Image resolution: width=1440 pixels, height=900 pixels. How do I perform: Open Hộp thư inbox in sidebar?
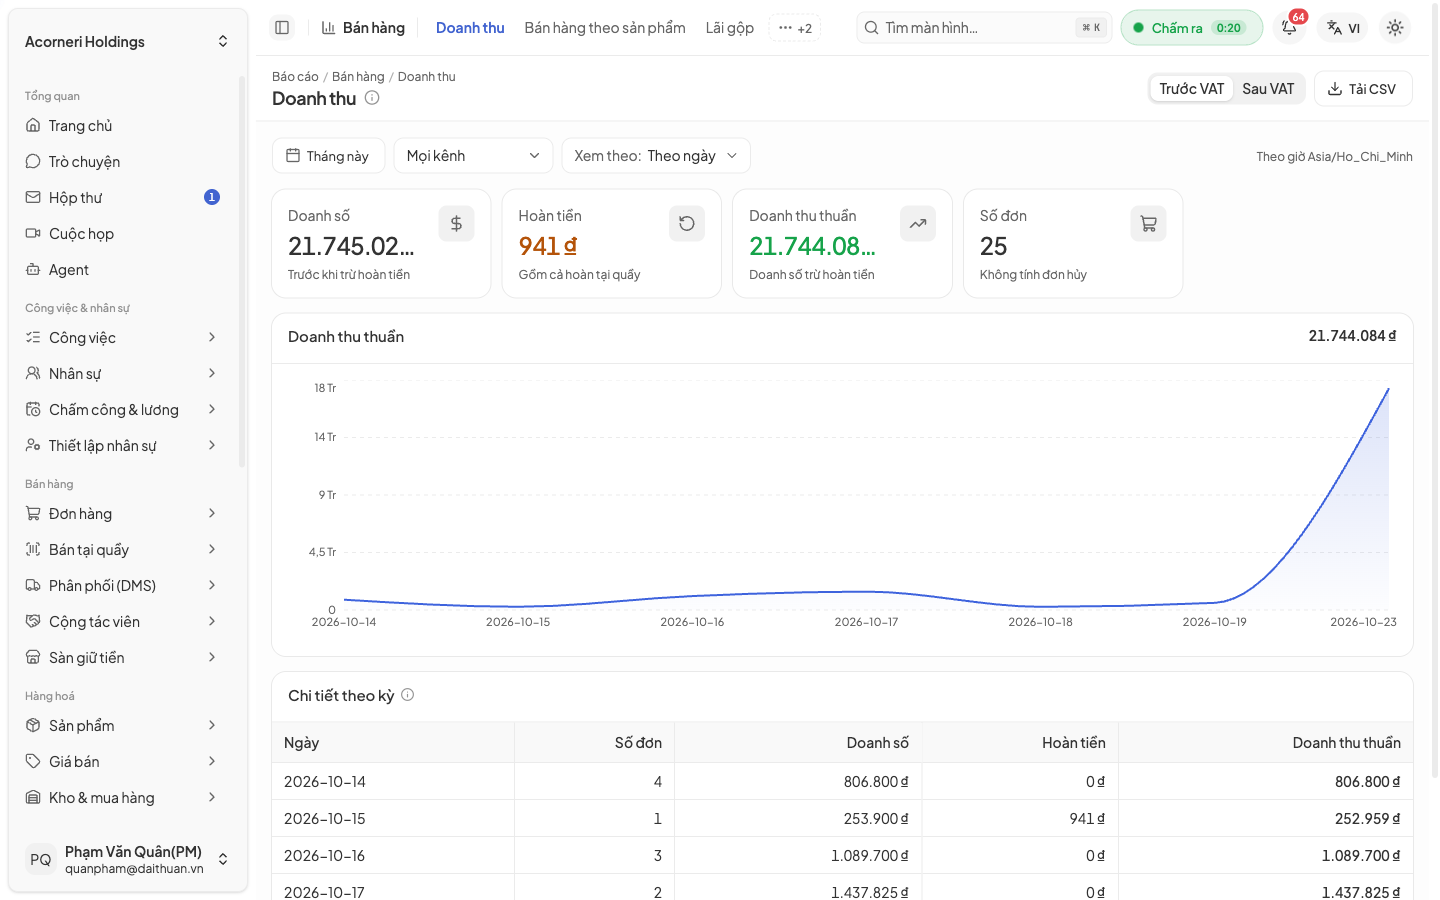click(123, 198)
